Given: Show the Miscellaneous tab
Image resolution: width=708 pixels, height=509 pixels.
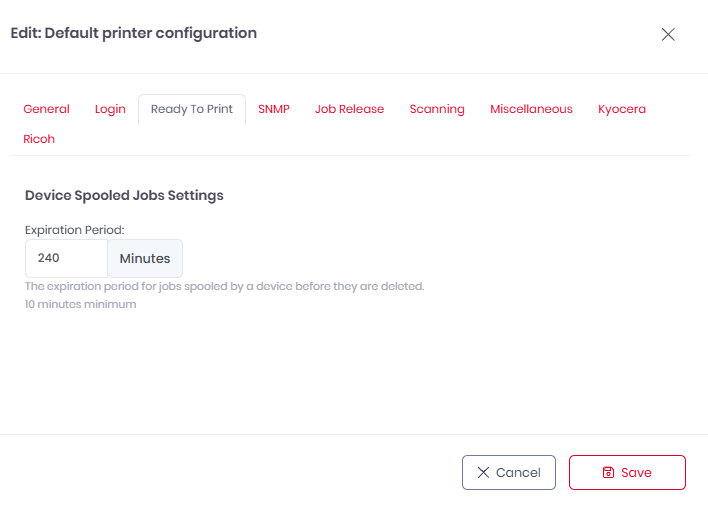Looking at the screenshot, I should coord(531,109).
